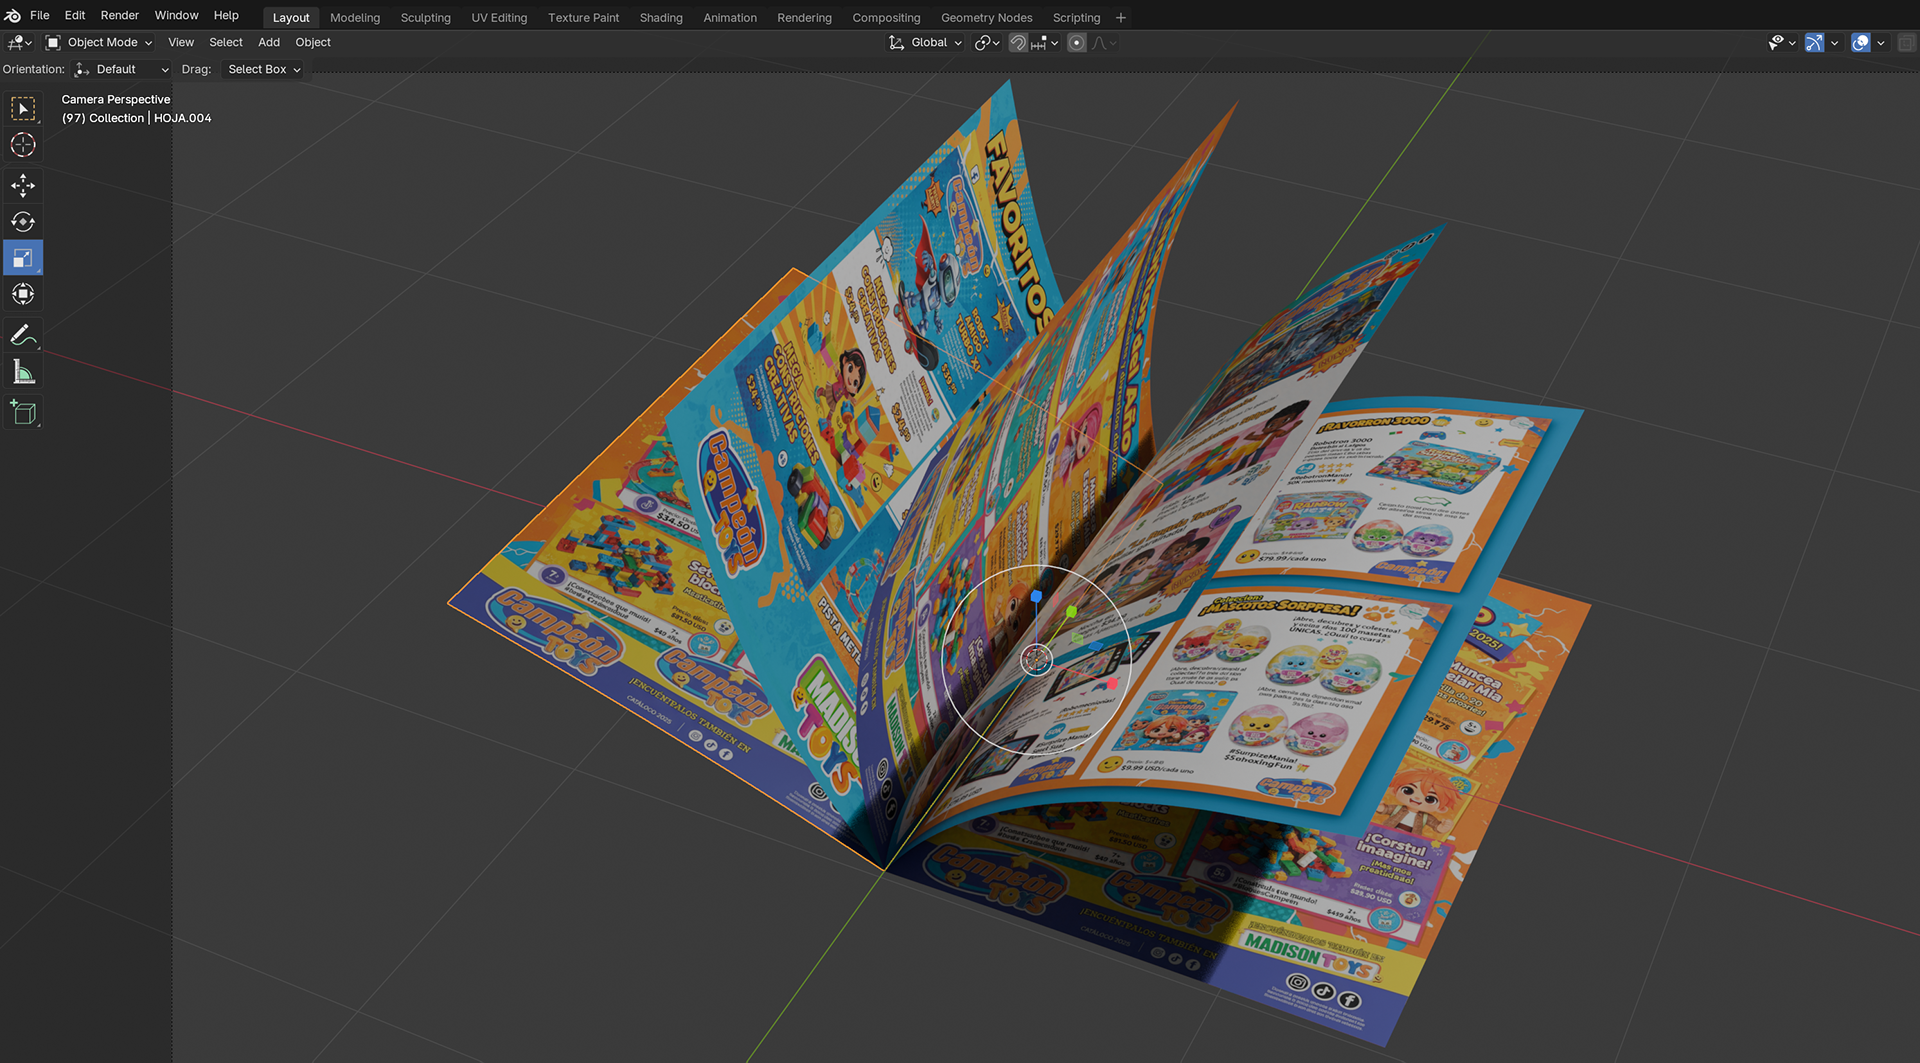Click '(97) Collection | HOJA.004' text

[x=136, y=118]
